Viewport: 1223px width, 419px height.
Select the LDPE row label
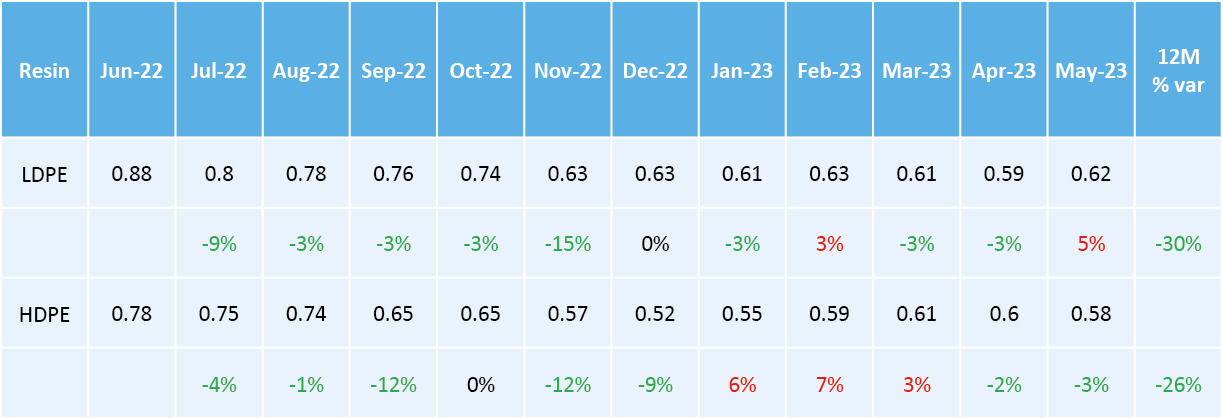tap(44, 174)
